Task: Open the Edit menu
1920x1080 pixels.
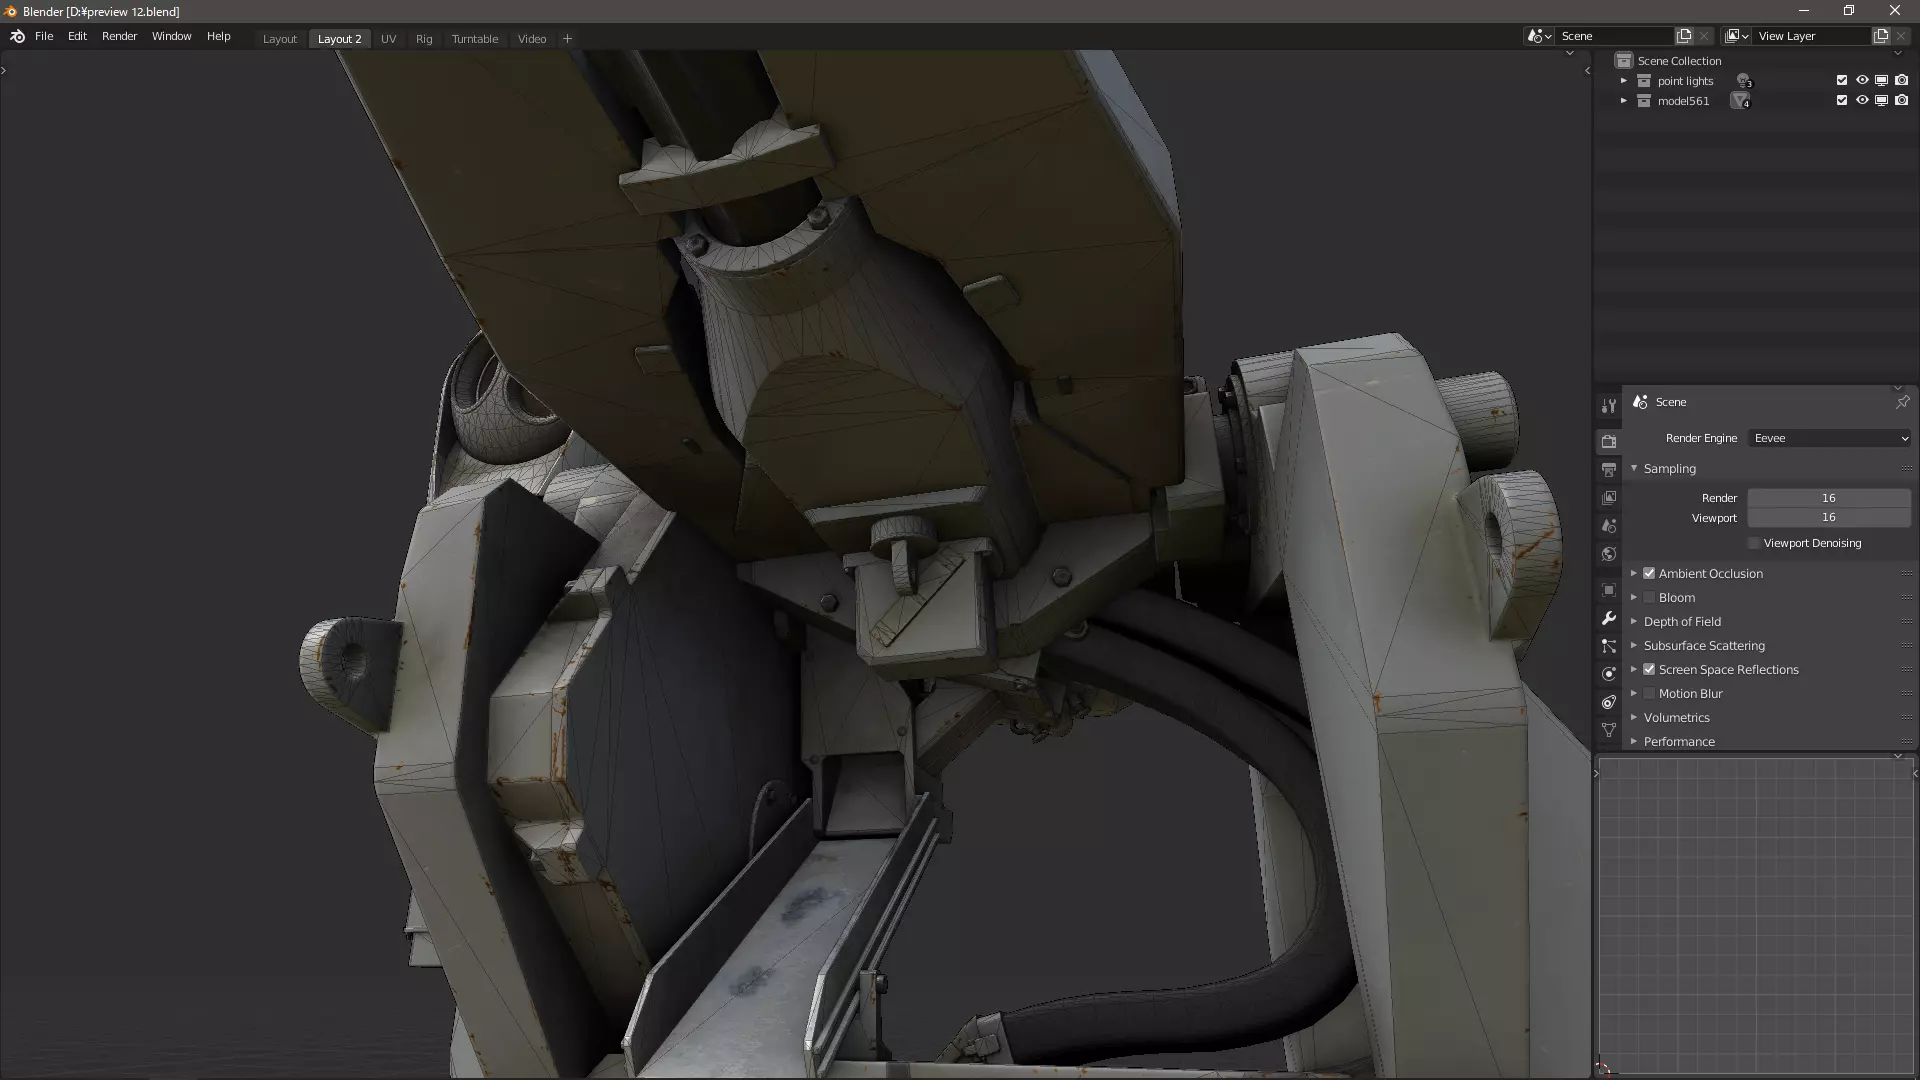Action: [x=77, y=36]
